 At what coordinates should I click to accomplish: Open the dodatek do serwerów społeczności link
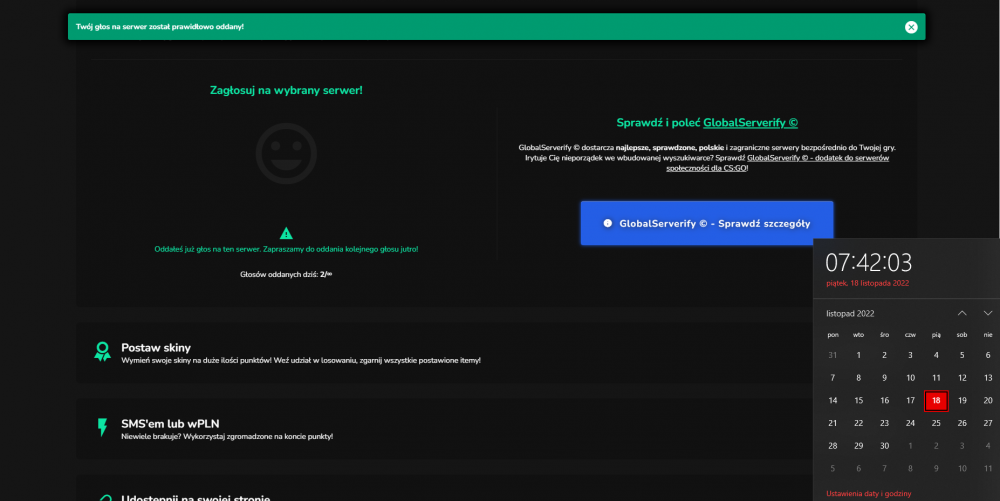click(777, 163)
